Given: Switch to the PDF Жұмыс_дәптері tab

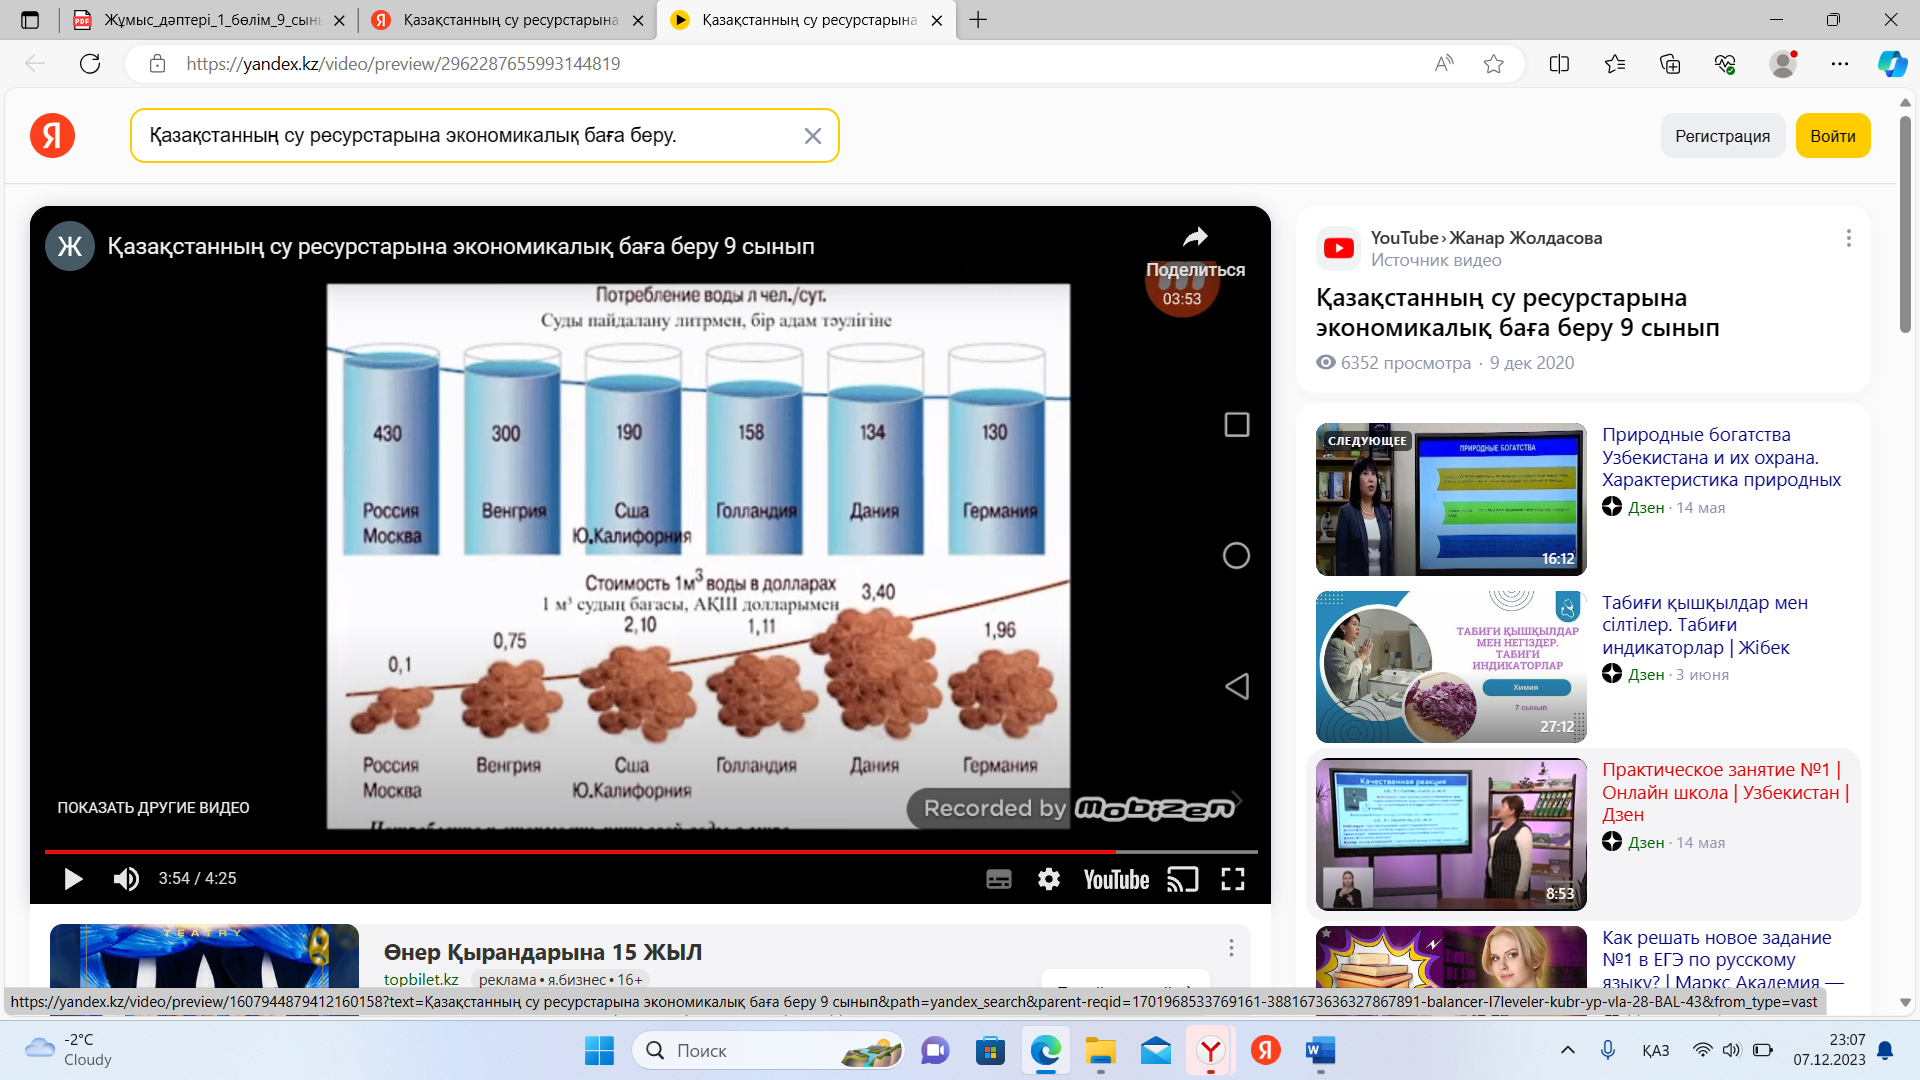Looking at the screenshot, I should click(212, 20).
